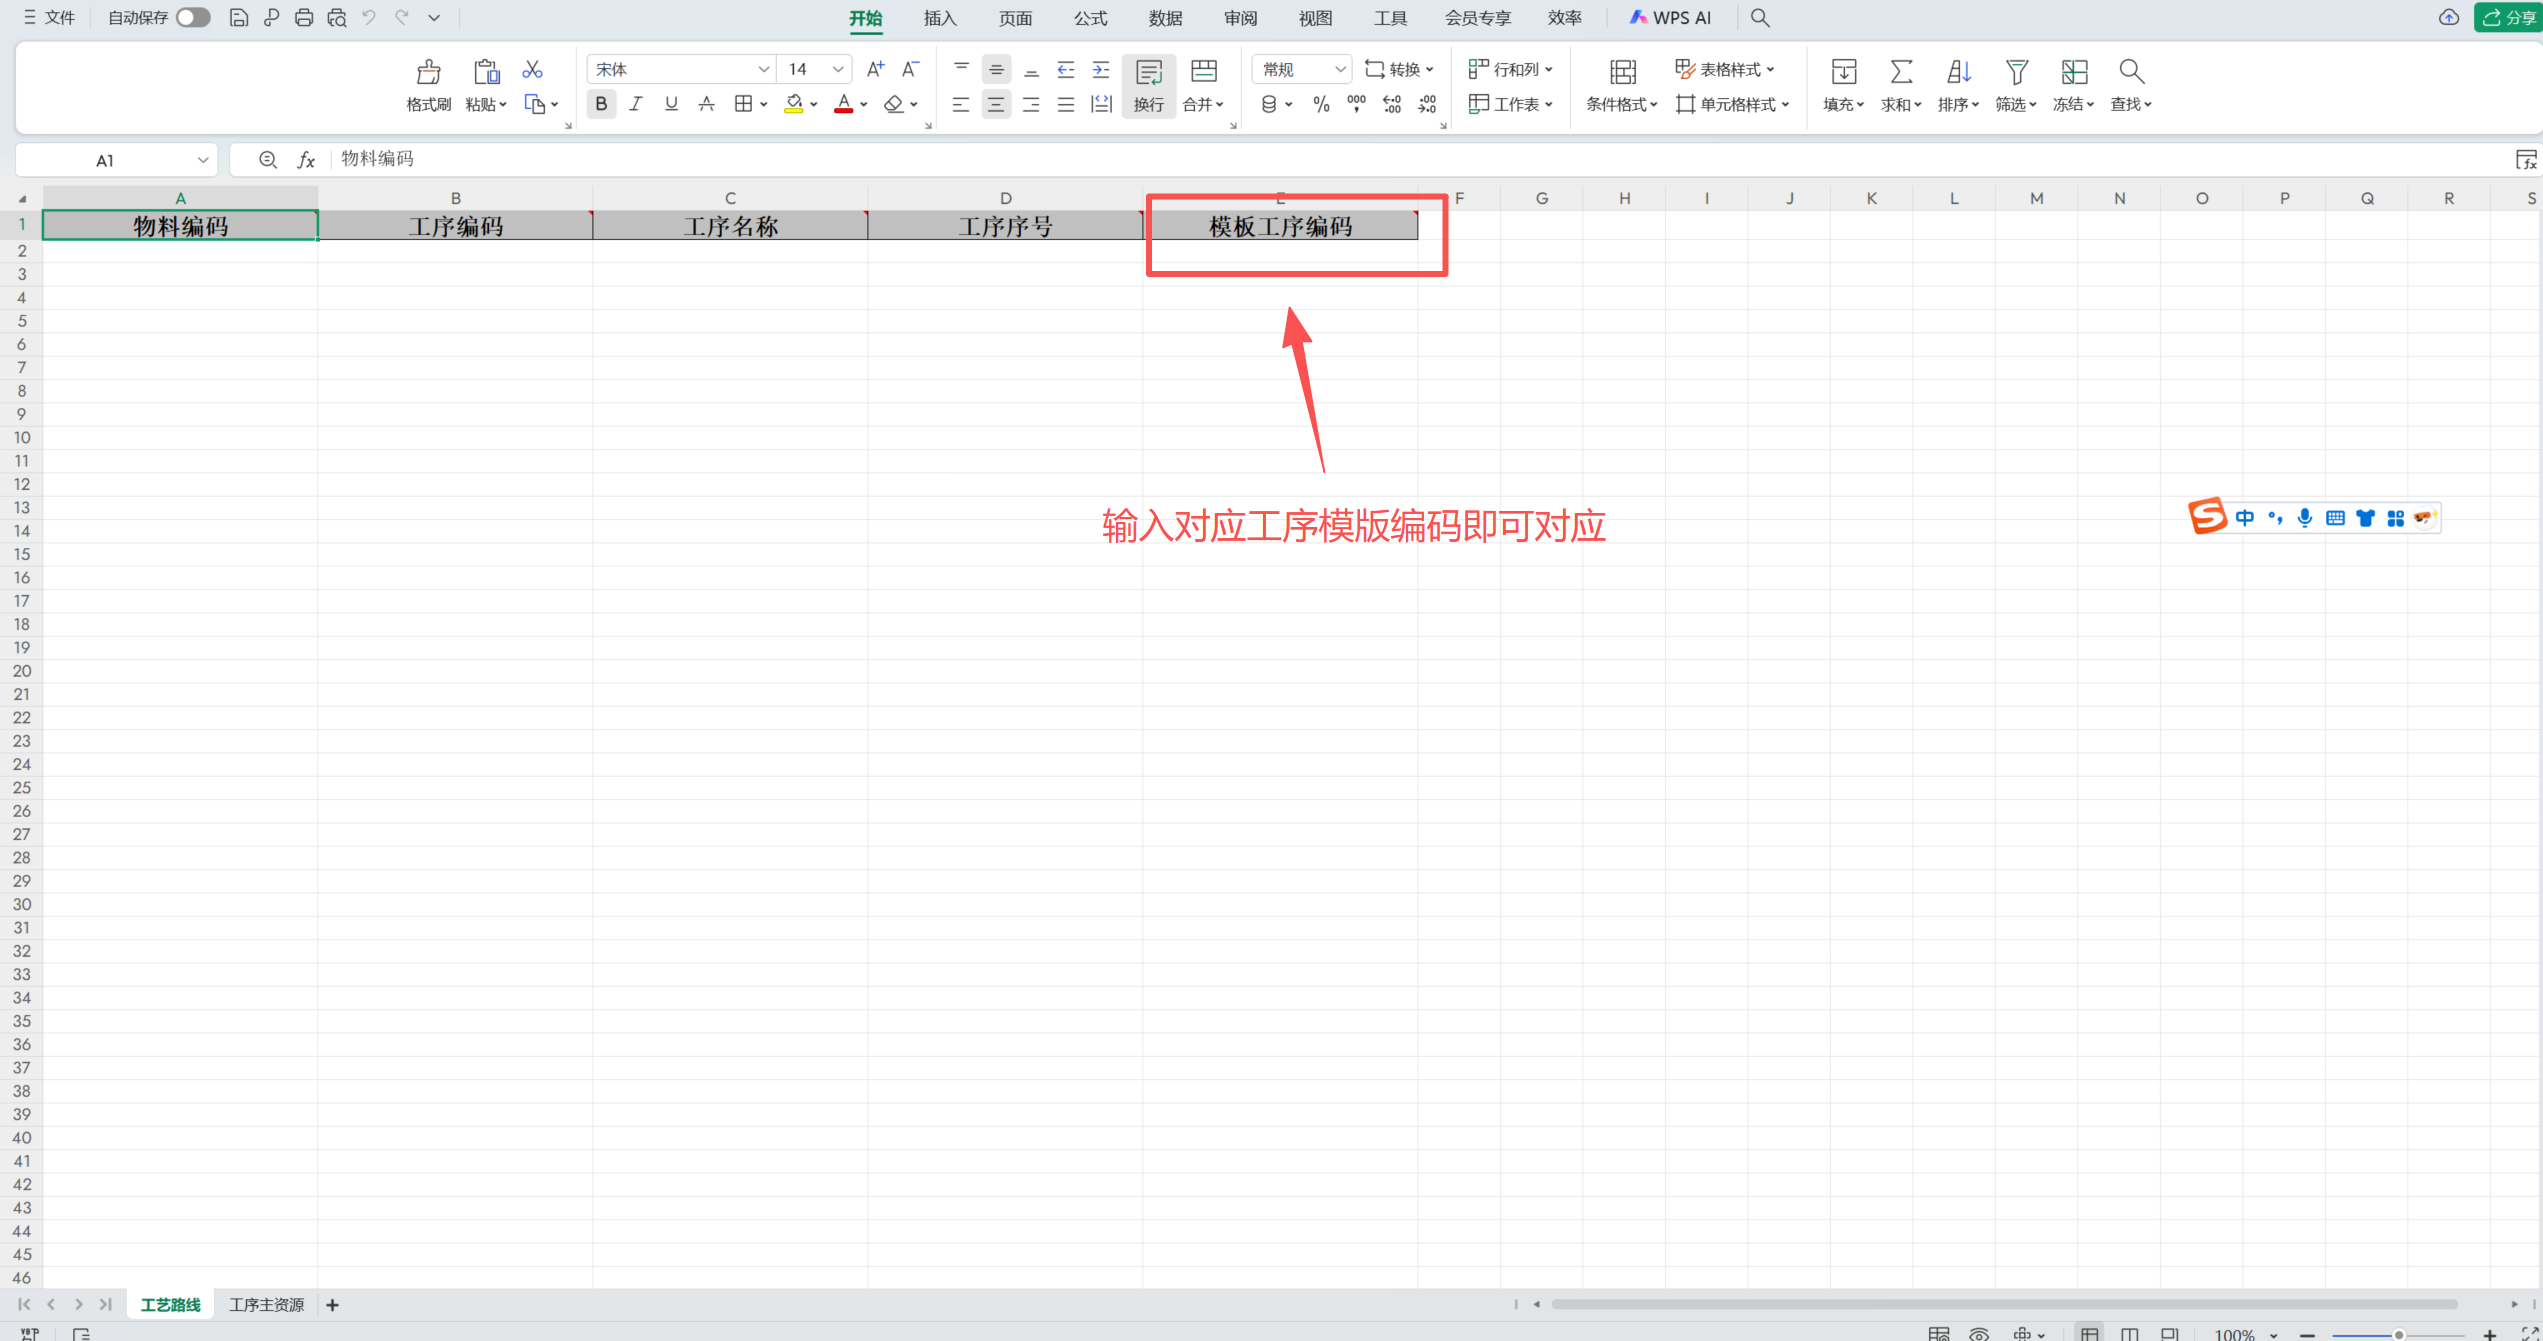The height and width of the screenshot is (1341, 2543).
Task: Switch to the 工序主资源 sheet tab
Action: [x=266, y=1304]
